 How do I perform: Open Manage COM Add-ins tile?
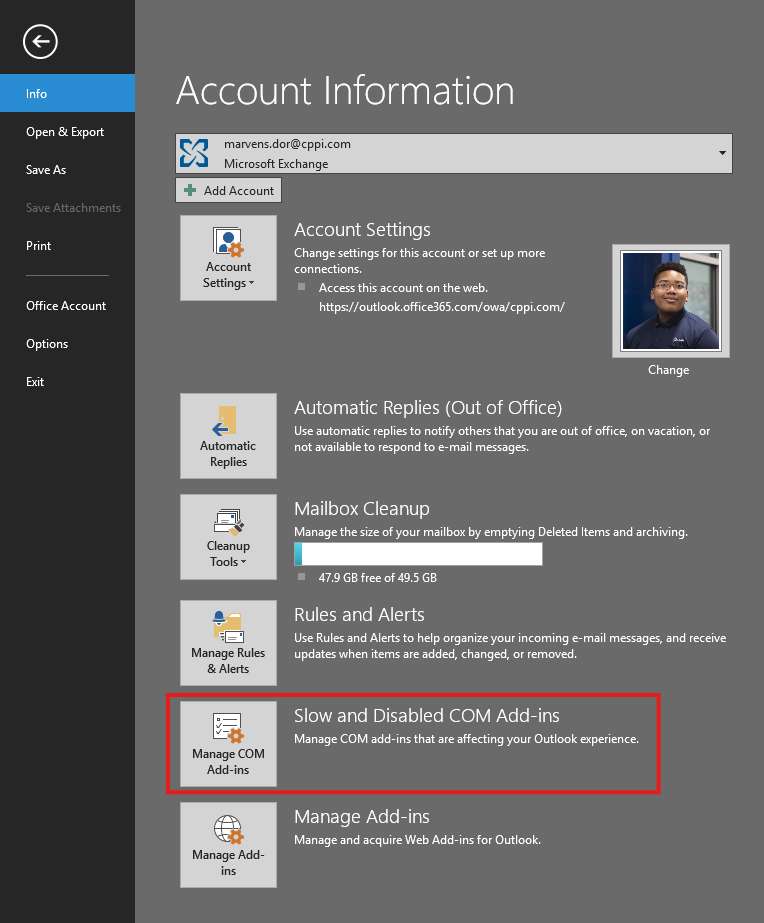pos(228,744)
